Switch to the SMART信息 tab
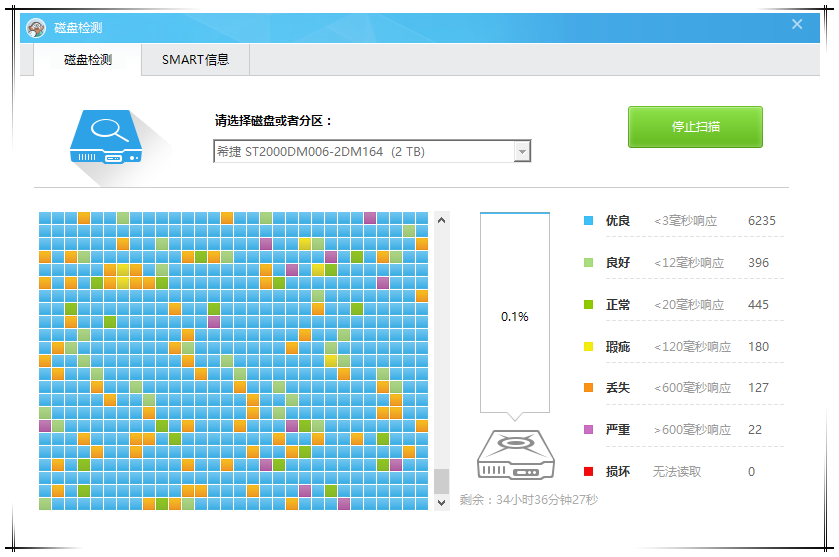Image resolution: width=839 pixels, height=557 pixels. (x=195, y=60)
